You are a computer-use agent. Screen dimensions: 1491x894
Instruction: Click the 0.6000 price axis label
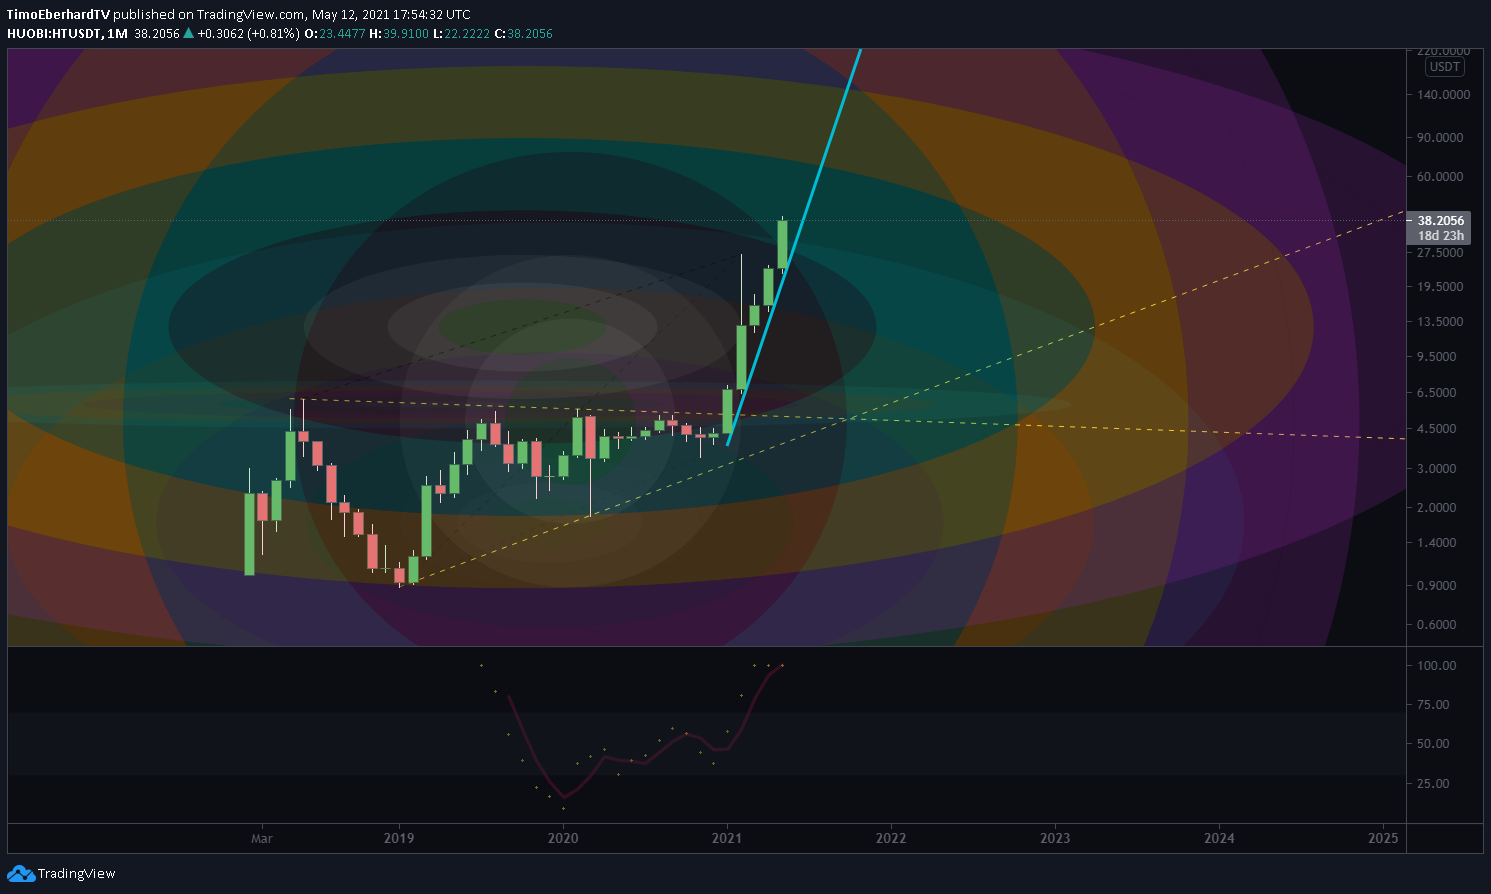[1437, 625]
